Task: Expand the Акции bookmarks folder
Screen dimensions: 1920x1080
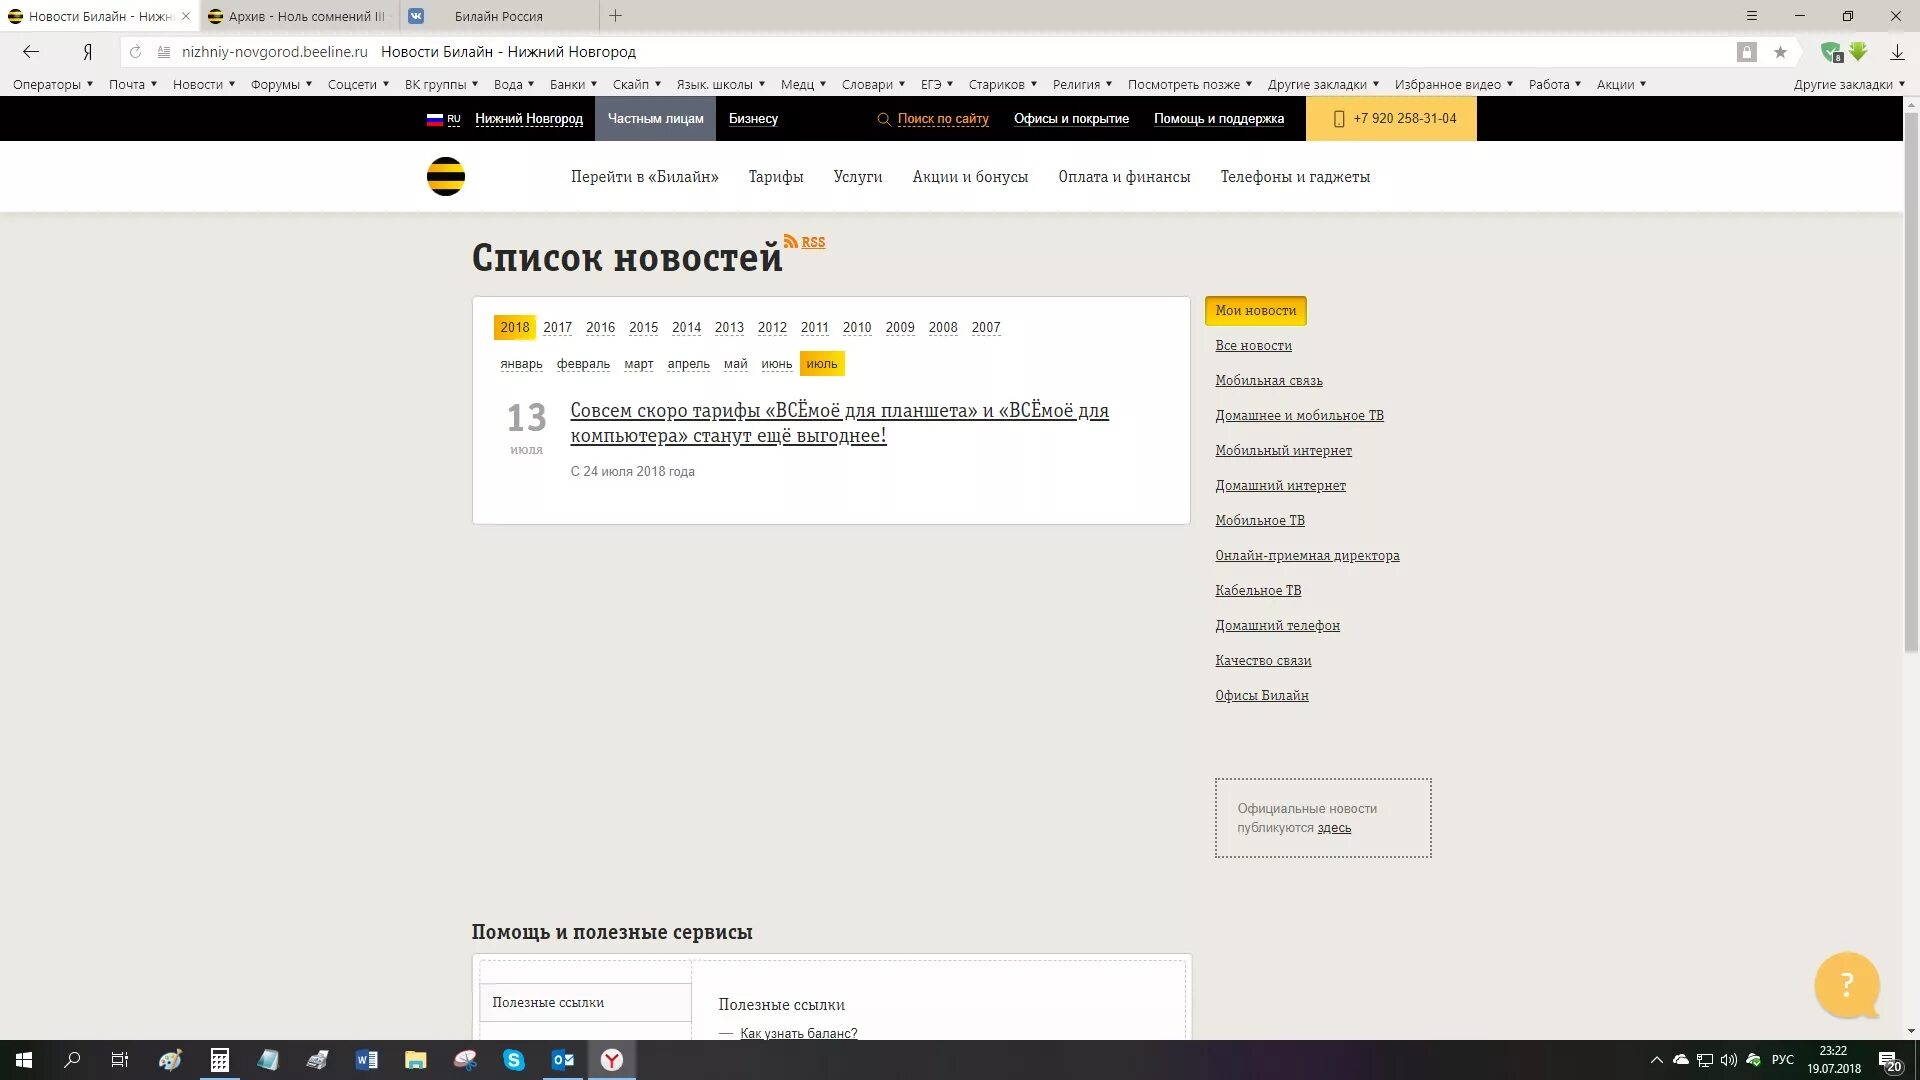Action: (x=1621, y=85)
